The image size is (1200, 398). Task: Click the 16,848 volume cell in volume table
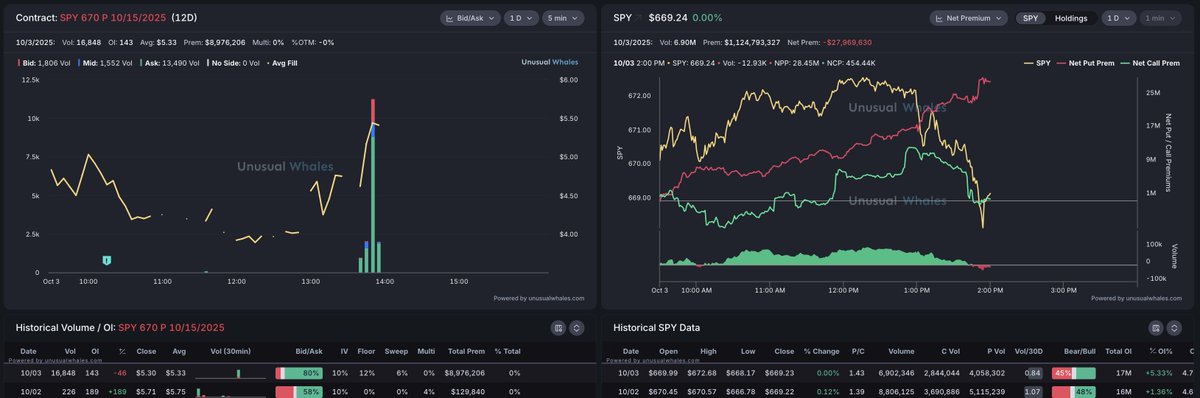62,372
